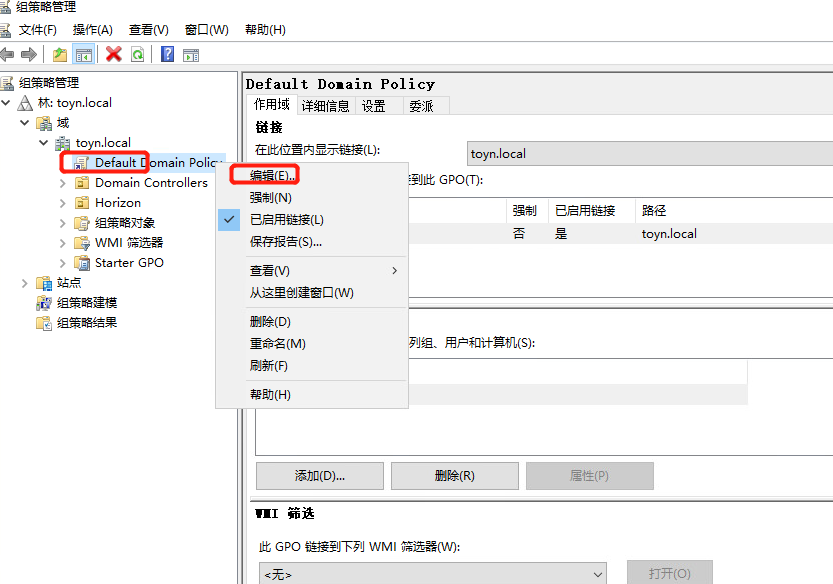The image size is (833, 584).
Task: Toggle 已启用链接(L) checked menu item
Action: point(312,219)
